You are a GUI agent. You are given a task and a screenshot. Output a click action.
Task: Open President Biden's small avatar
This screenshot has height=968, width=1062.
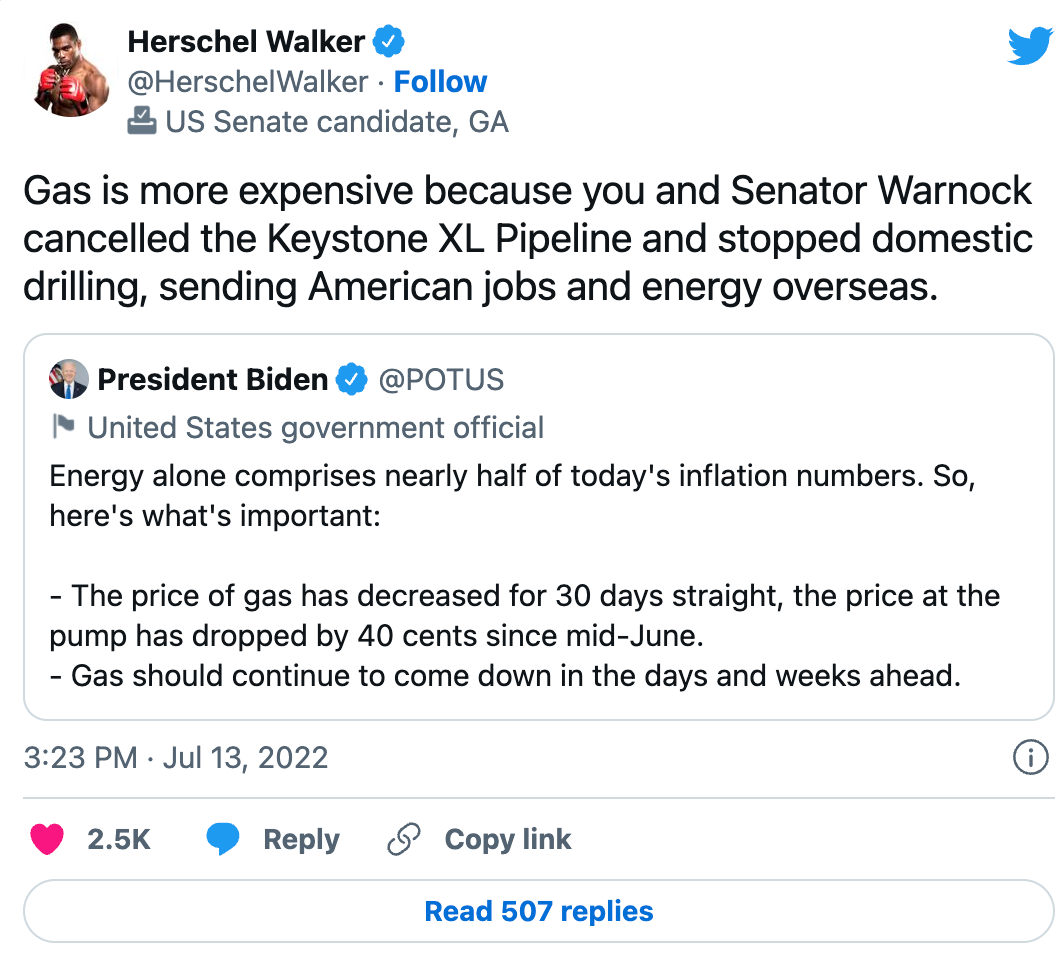coord(69,380)
